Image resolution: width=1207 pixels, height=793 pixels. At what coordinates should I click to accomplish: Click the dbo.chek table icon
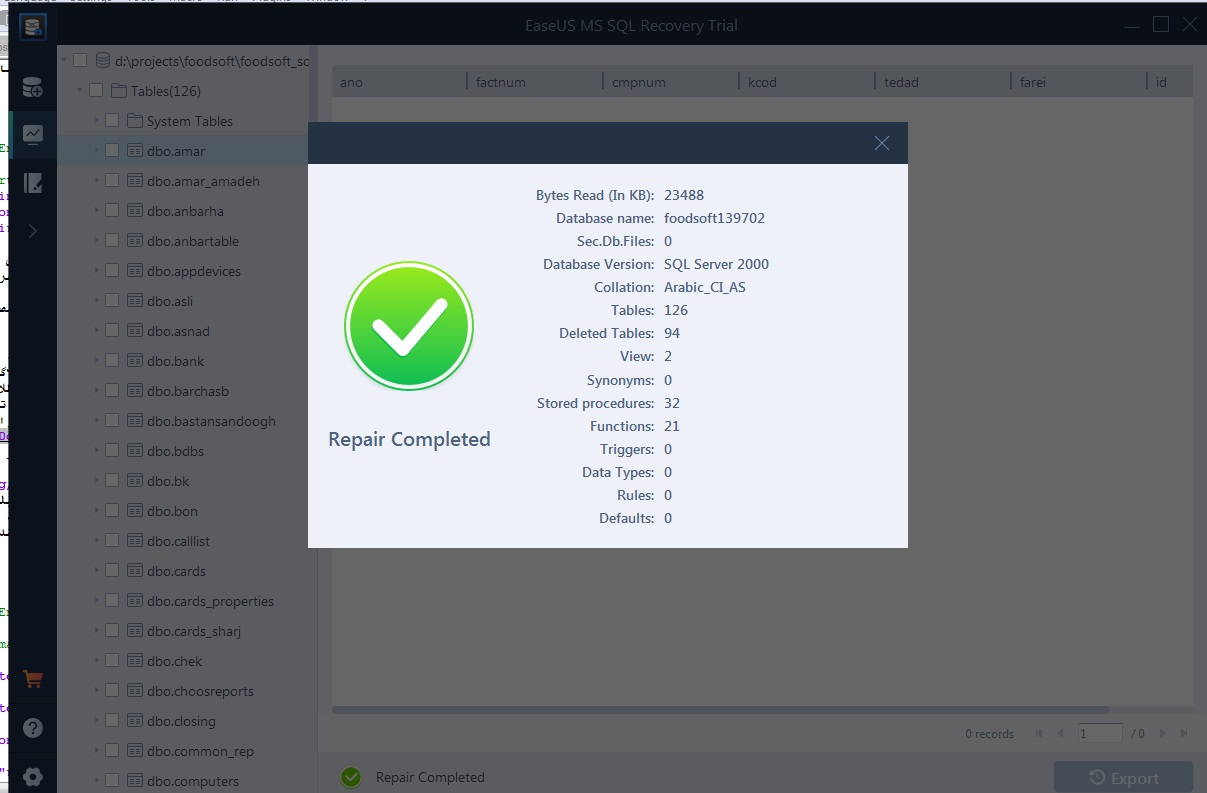[x=135, y=661]
